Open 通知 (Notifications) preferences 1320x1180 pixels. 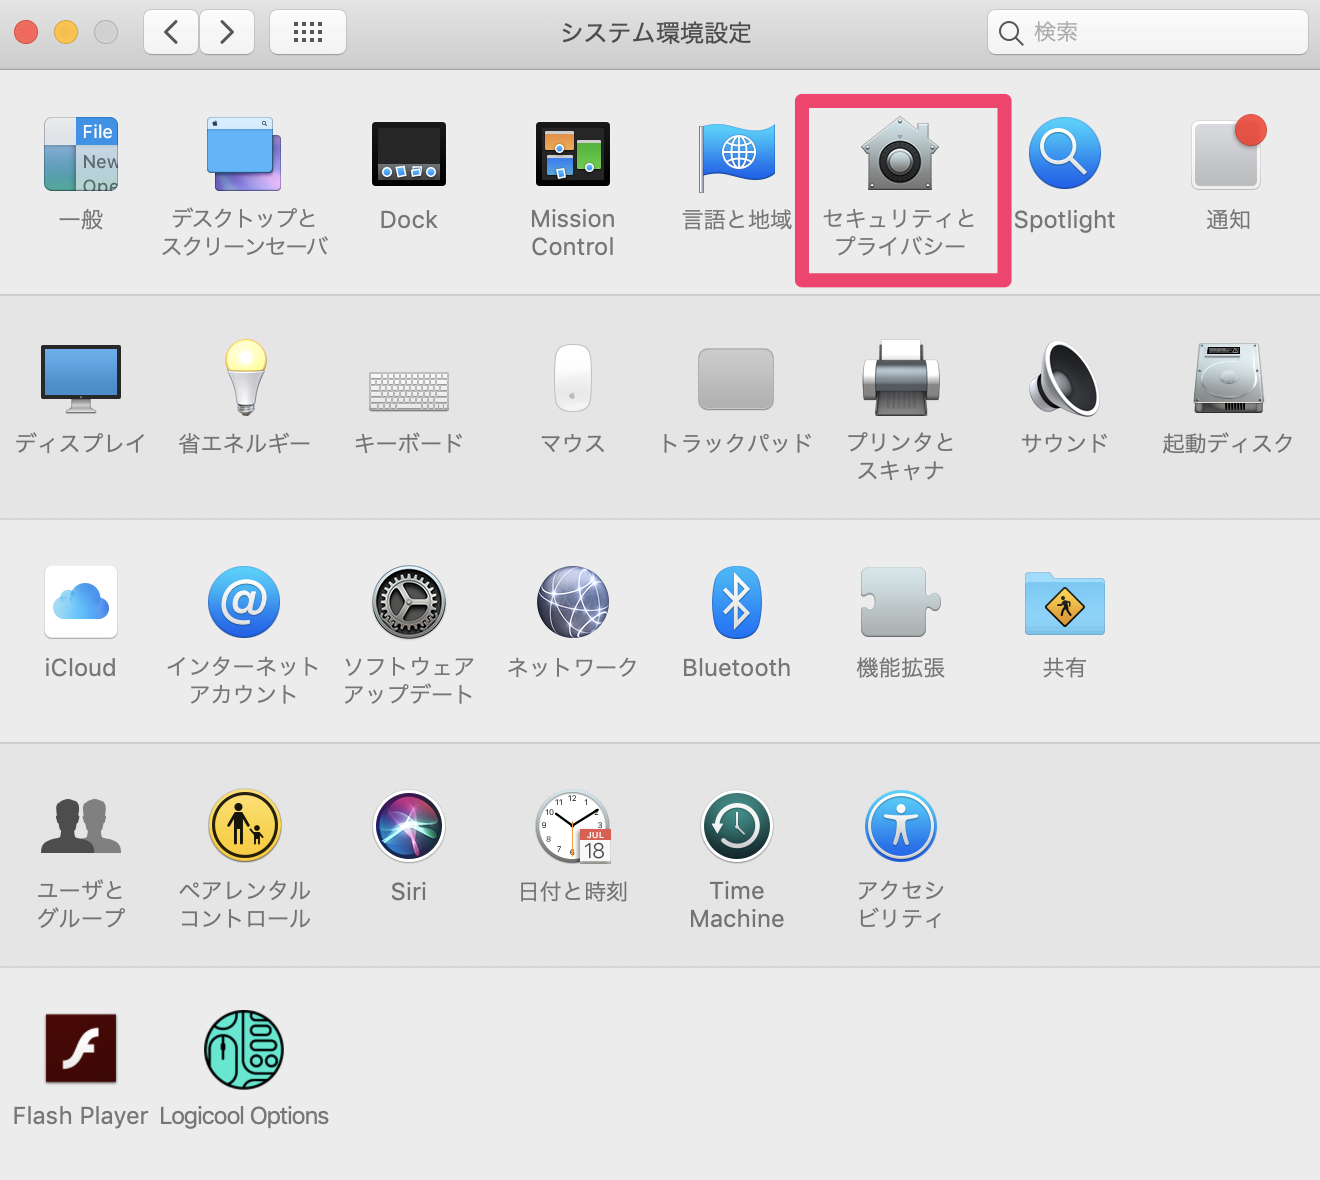tap(1228, 154)
